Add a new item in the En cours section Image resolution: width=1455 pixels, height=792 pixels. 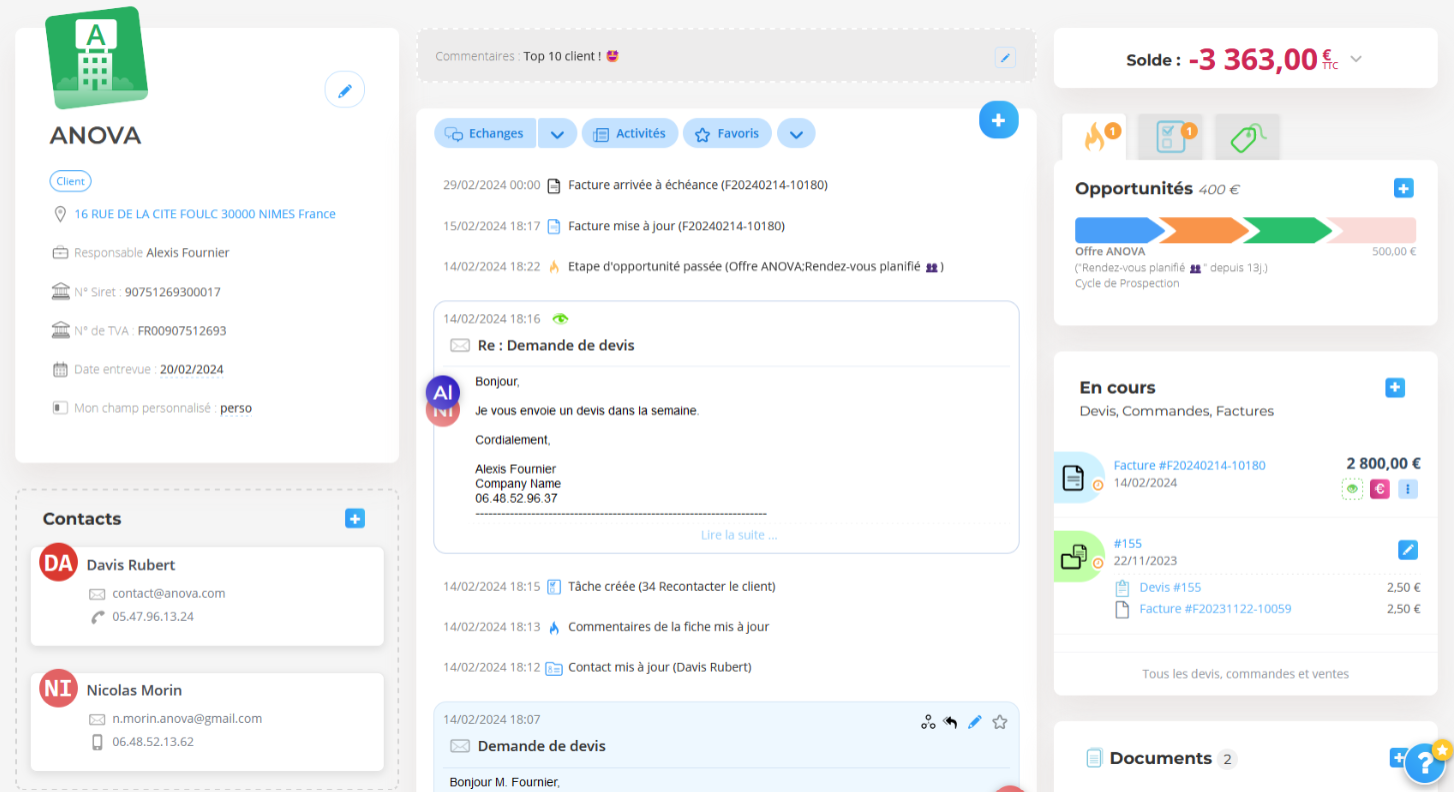pyautogui.click(x=1395, y=388)
